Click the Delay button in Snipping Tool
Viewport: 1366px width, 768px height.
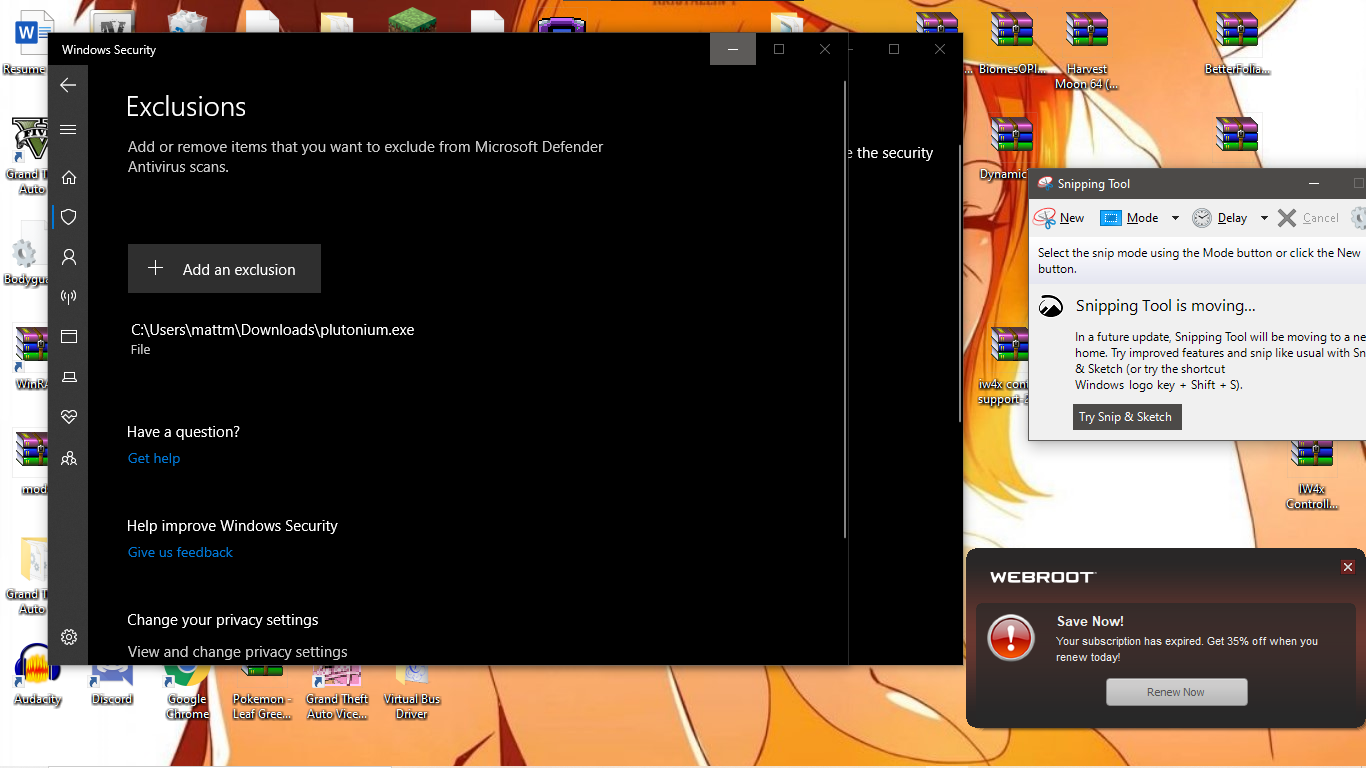1220,218
